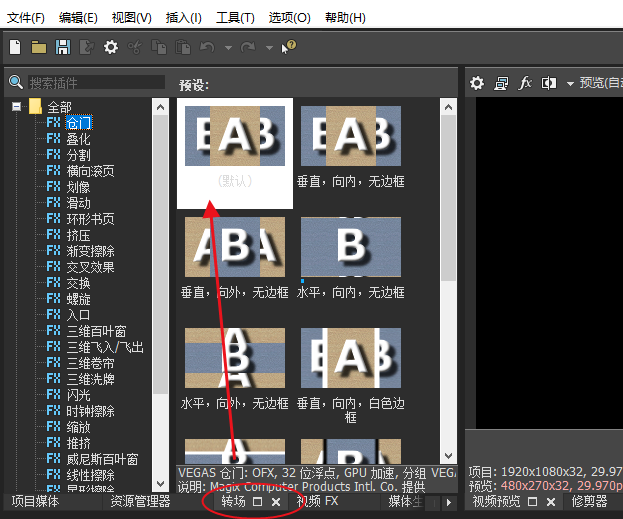Open the redo history dropdown arrow
Screen dimensions: 623x519
(x=269, y=47)
